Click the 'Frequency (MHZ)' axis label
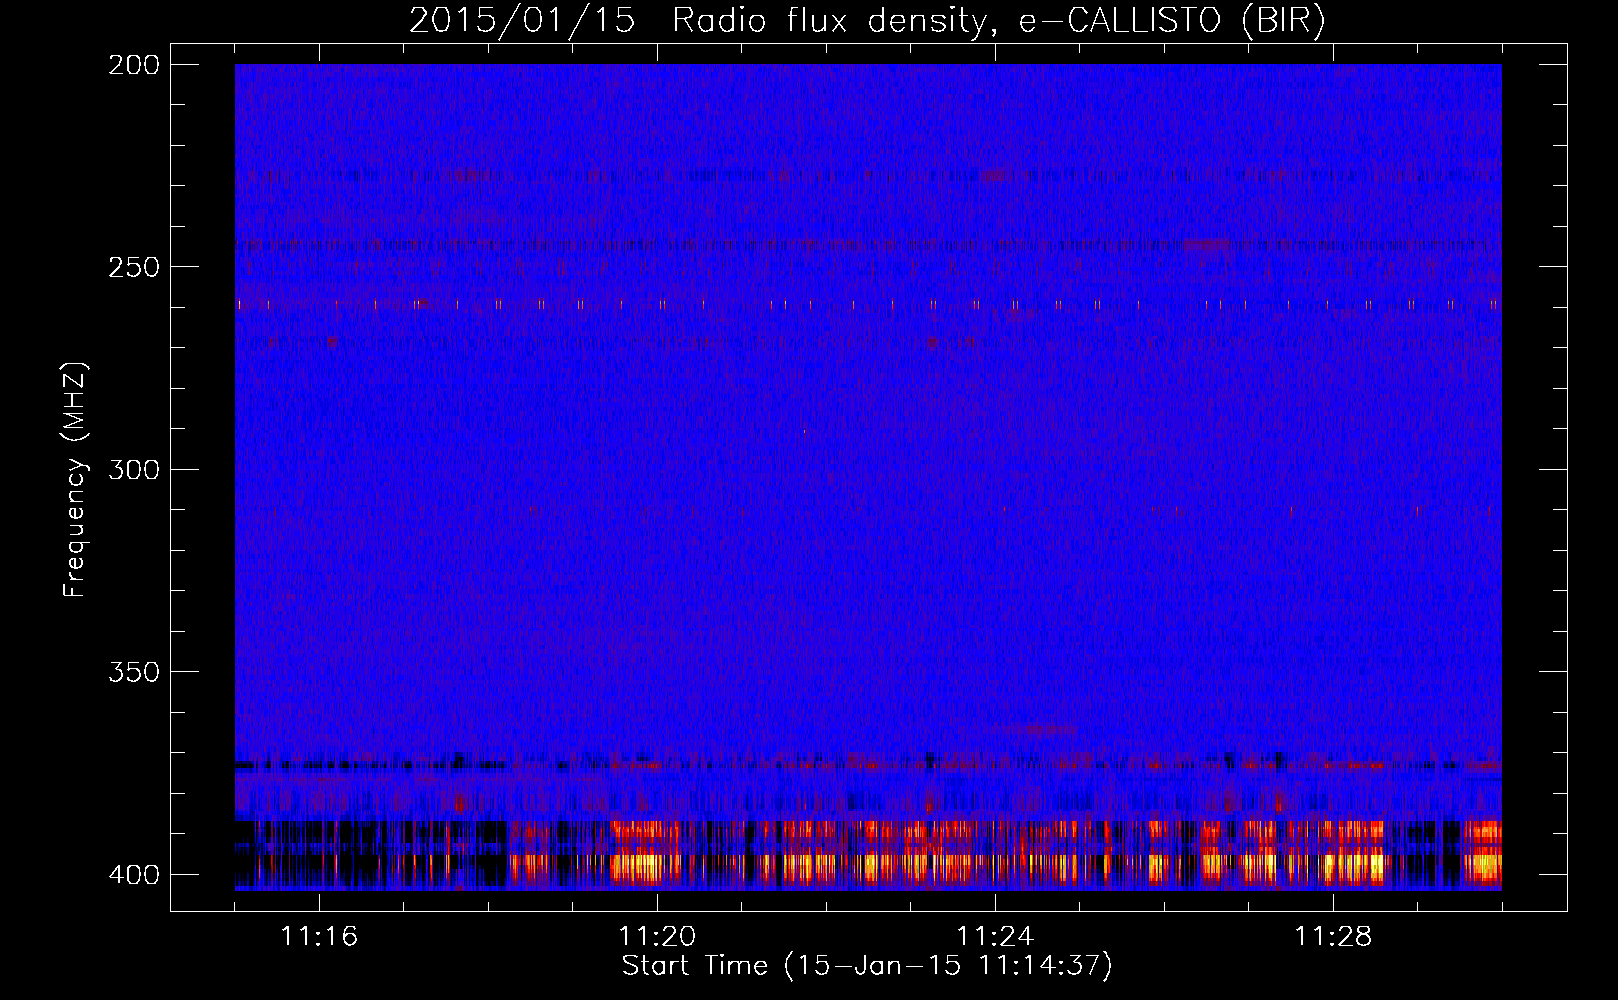Viewport: 1618px width, 1000px height. coord(75,479)
